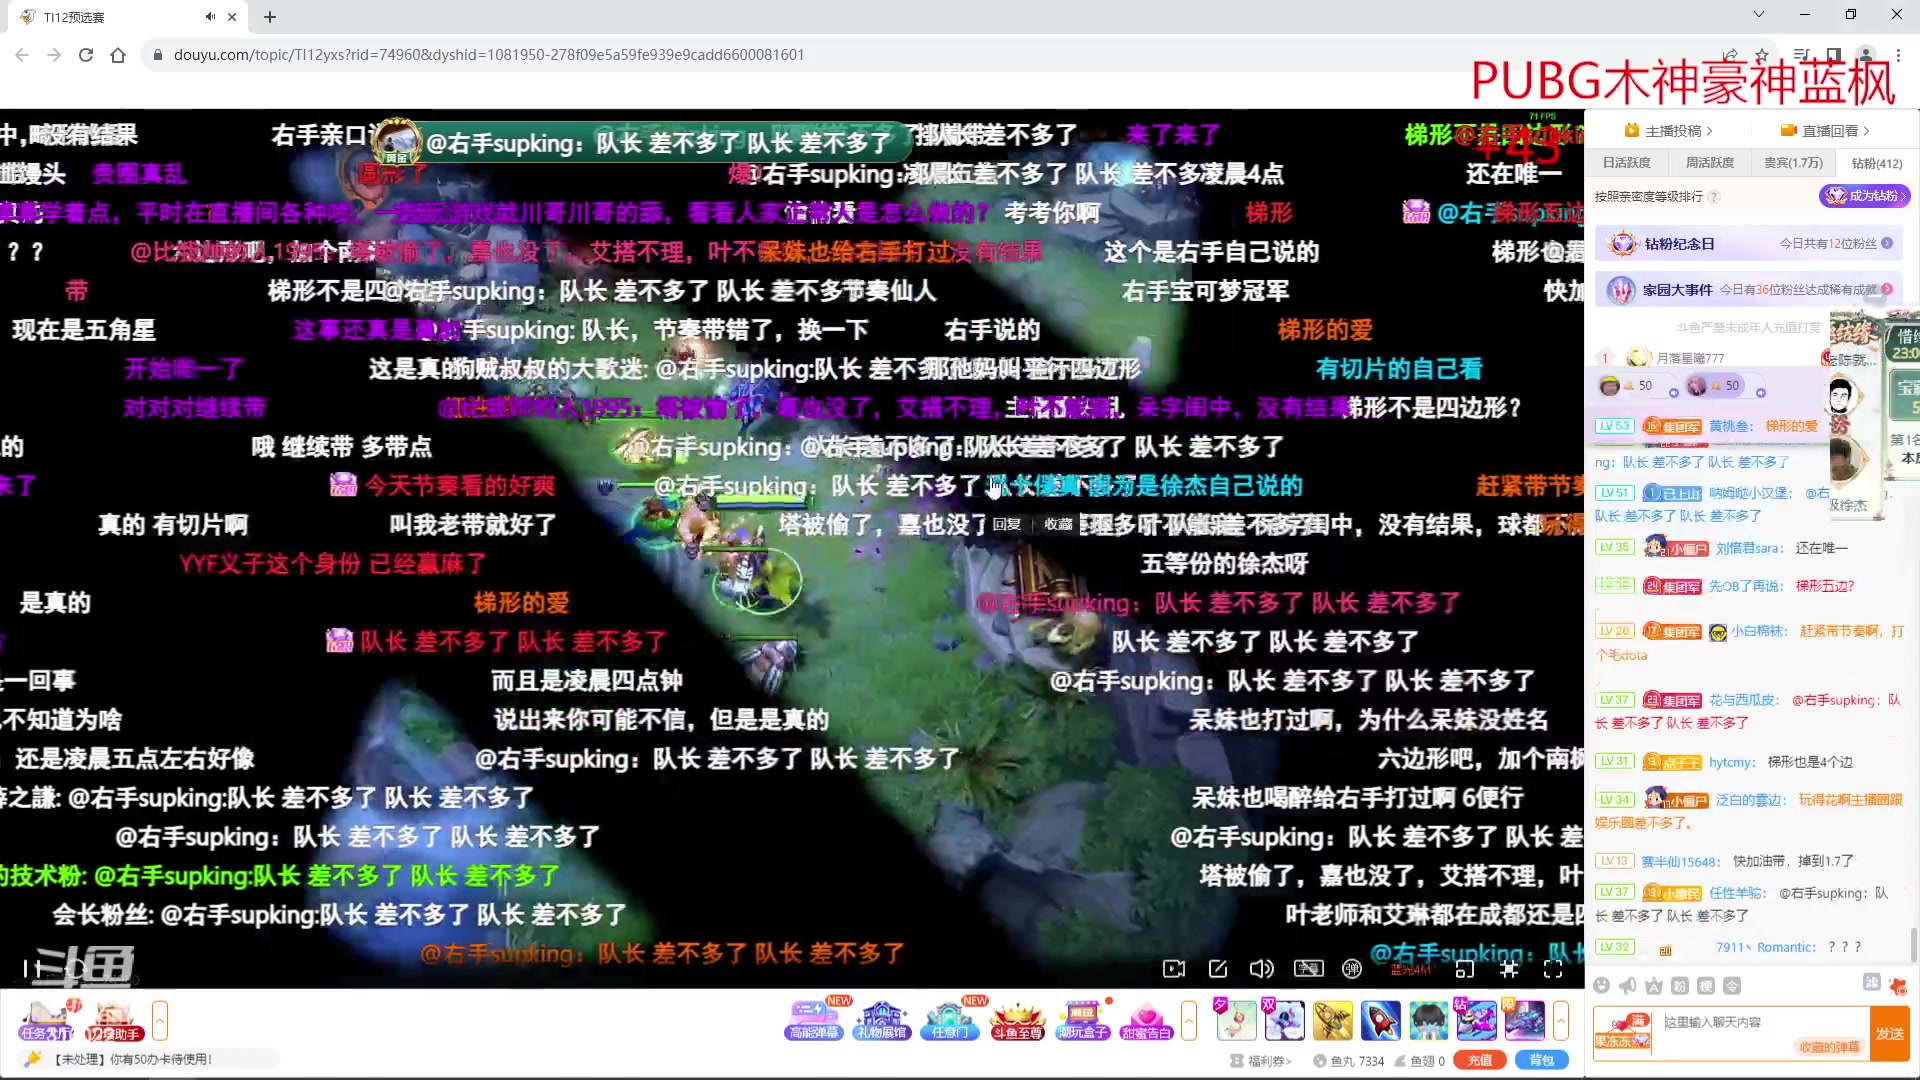1920x1080 pixels.
Task: Open the 蓝光4M quality selector
Action: coord(1410,969)
